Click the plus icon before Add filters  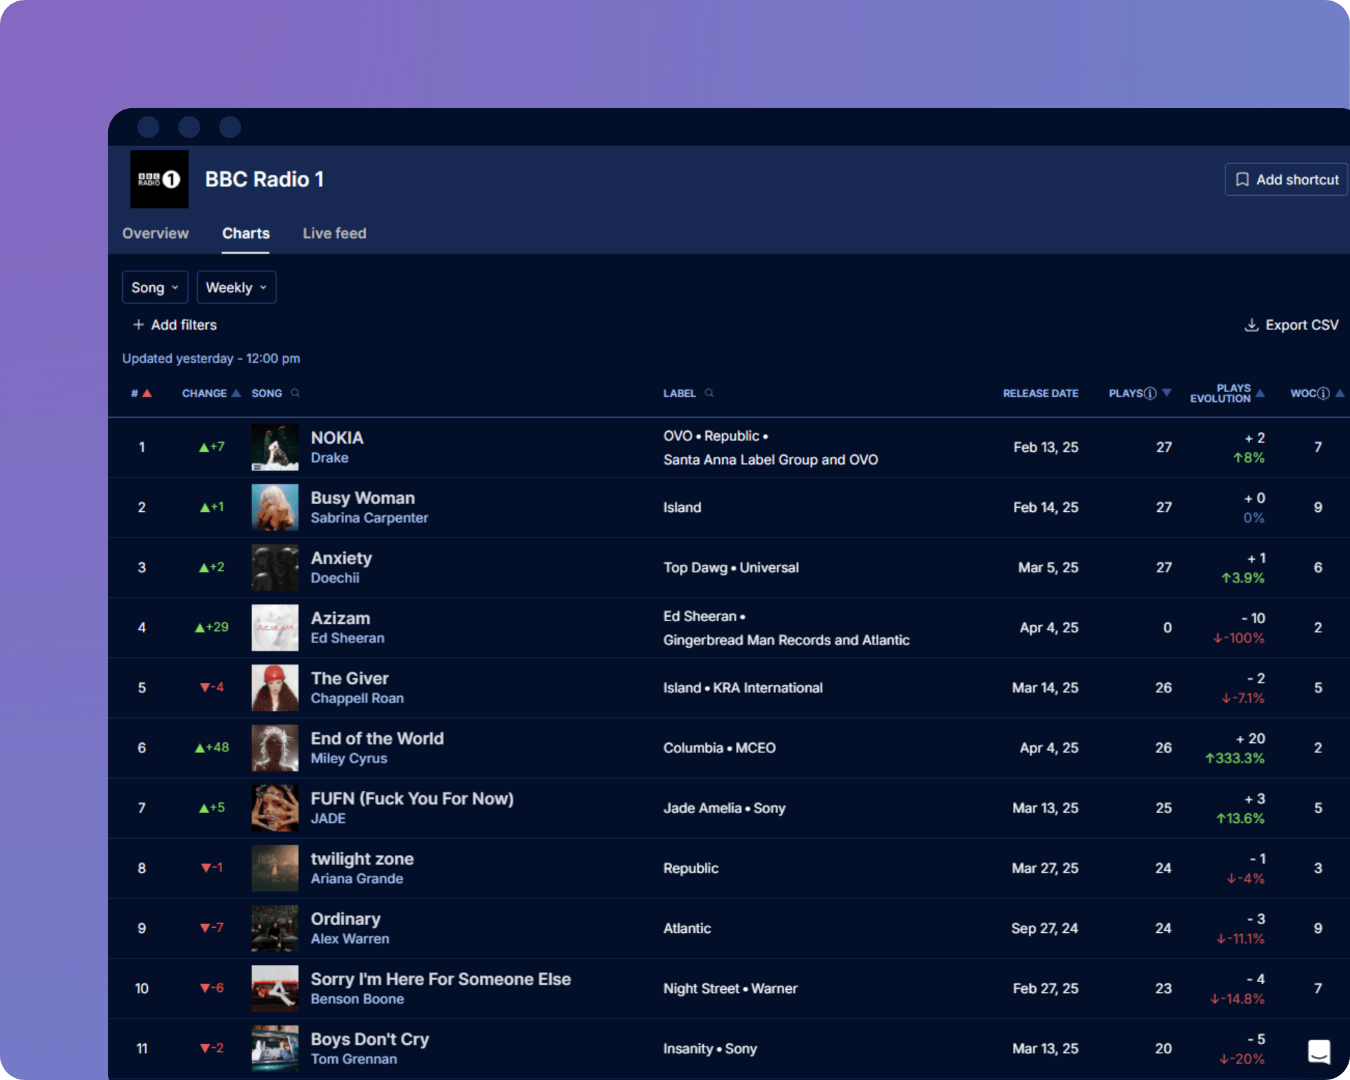(x=138, y=324)
